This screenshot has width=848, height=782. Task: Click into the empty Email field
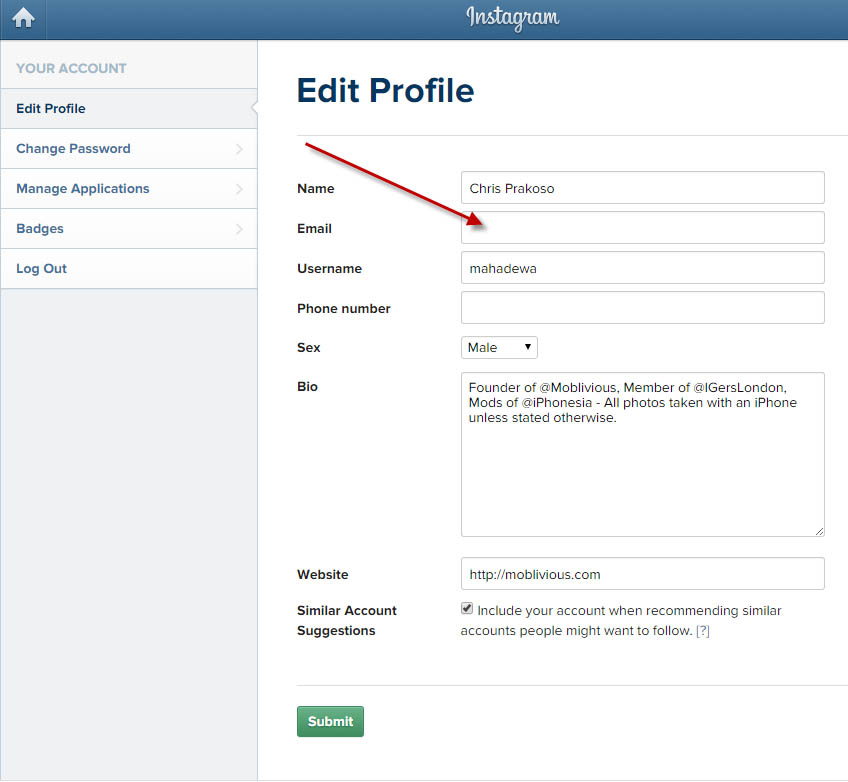(642, 228)
